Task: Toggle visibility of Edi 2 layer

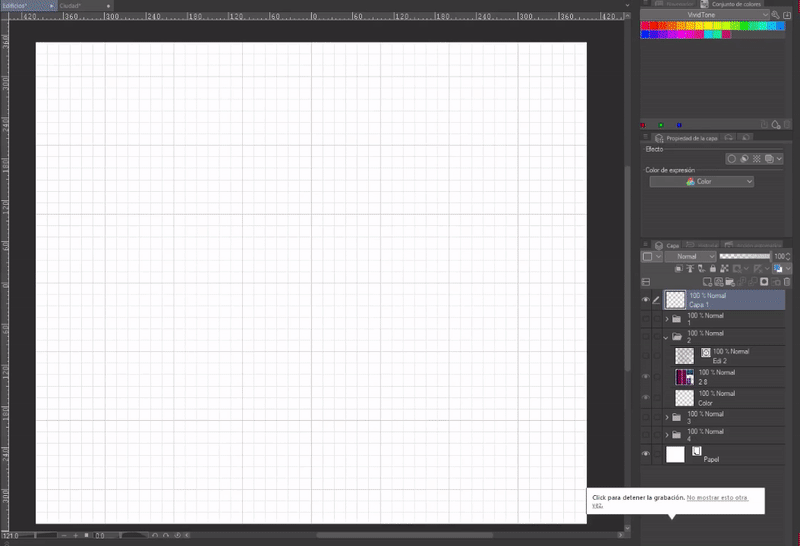Action: point(645,356)
